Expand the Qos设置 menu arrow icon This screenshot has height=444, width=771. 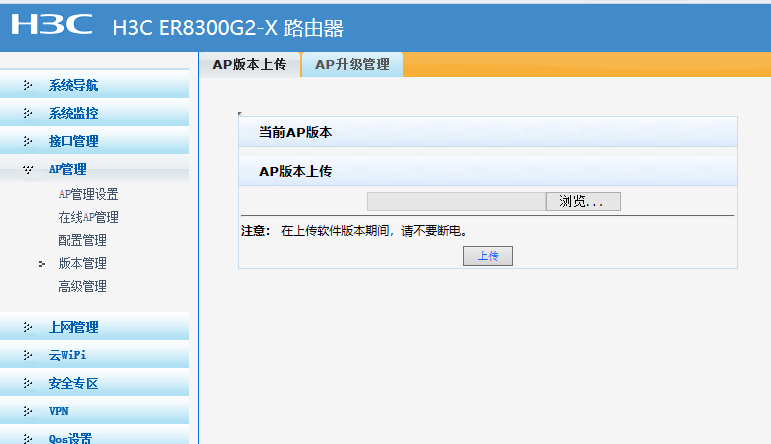click(x=28, y=438)
